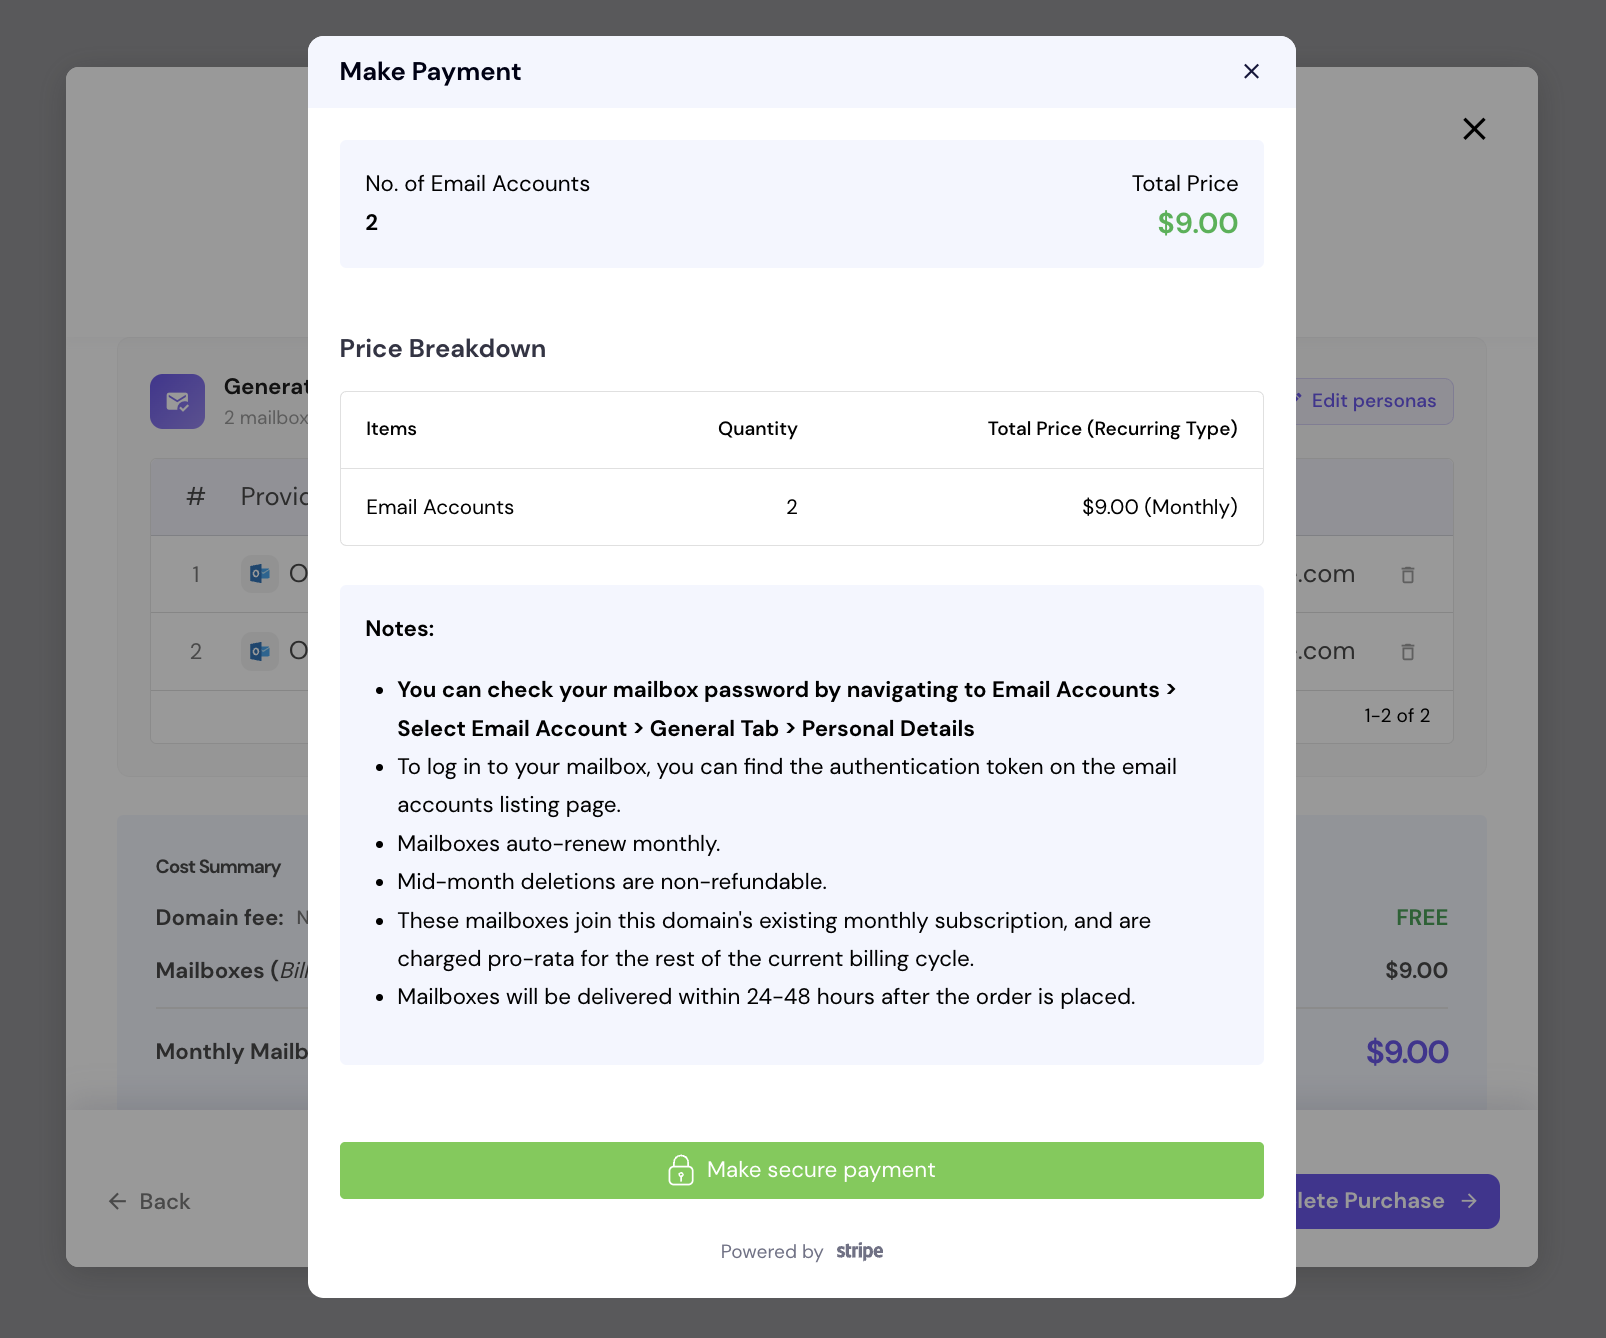The image size is (1606, 1338).
Task: Click Total Price (Recurring Type) header
Action: coord(1113,429)
